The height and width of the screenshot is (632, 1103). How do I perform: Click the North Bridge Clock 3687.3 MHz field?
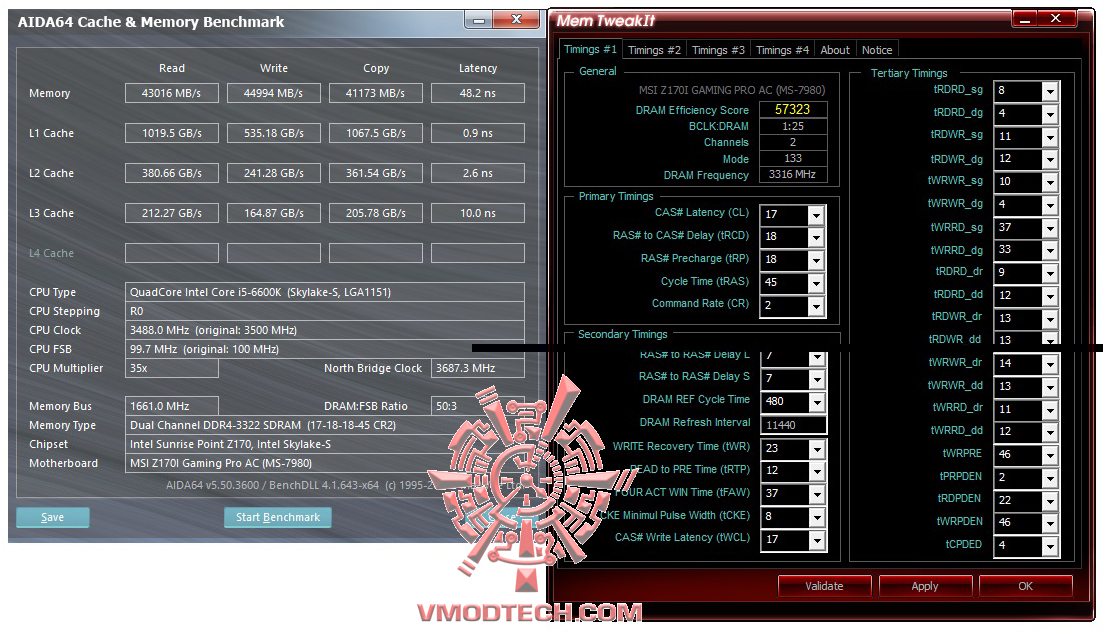pyautogui.click(x=478, y=368)
